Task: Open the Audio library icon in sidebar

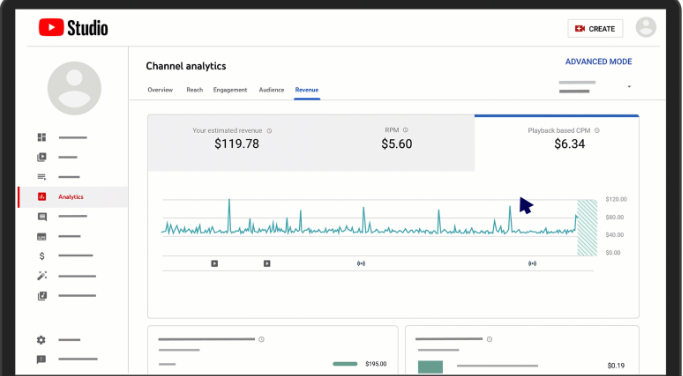Action: (42, 296)
